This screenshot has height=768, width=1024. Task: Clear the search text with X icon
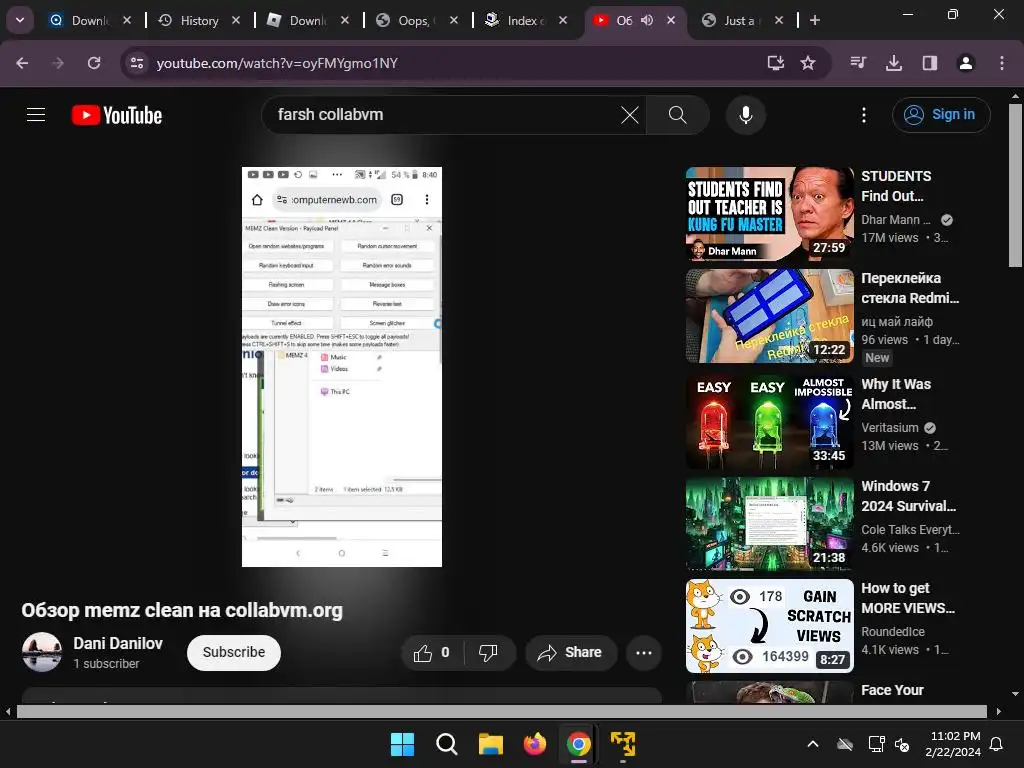[x=630, y=115]
